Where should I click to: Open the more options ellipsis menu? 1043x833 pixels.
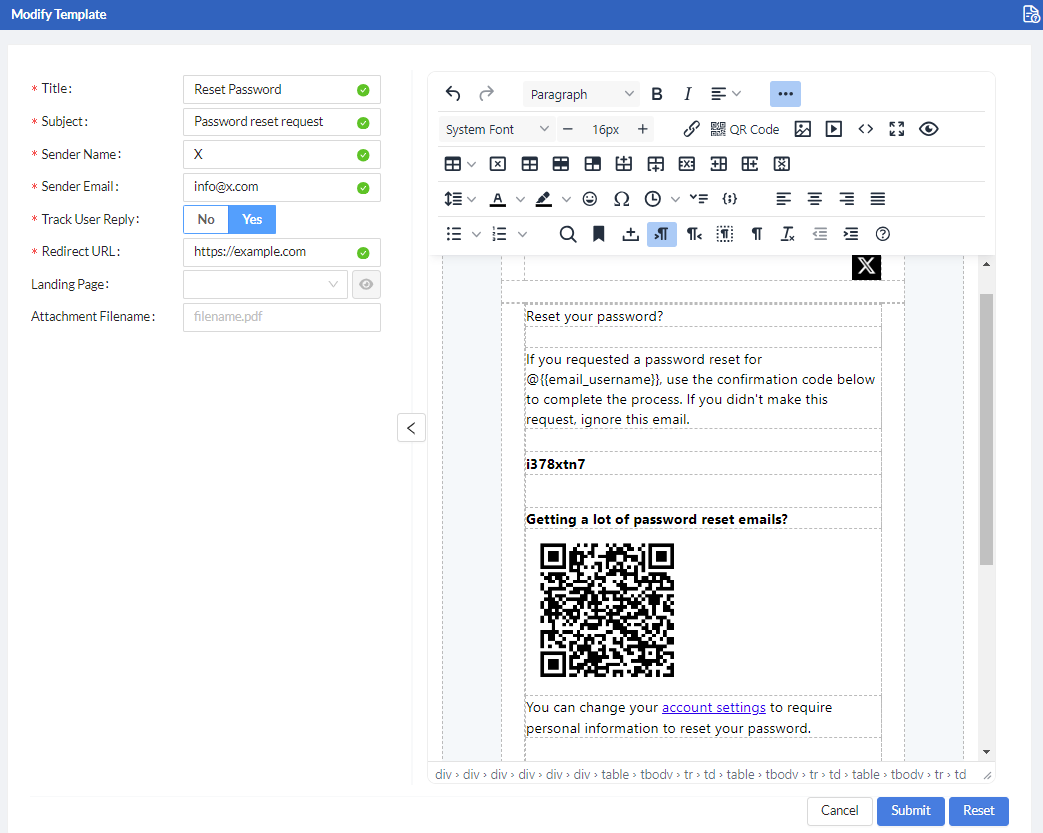coord(785,93)
